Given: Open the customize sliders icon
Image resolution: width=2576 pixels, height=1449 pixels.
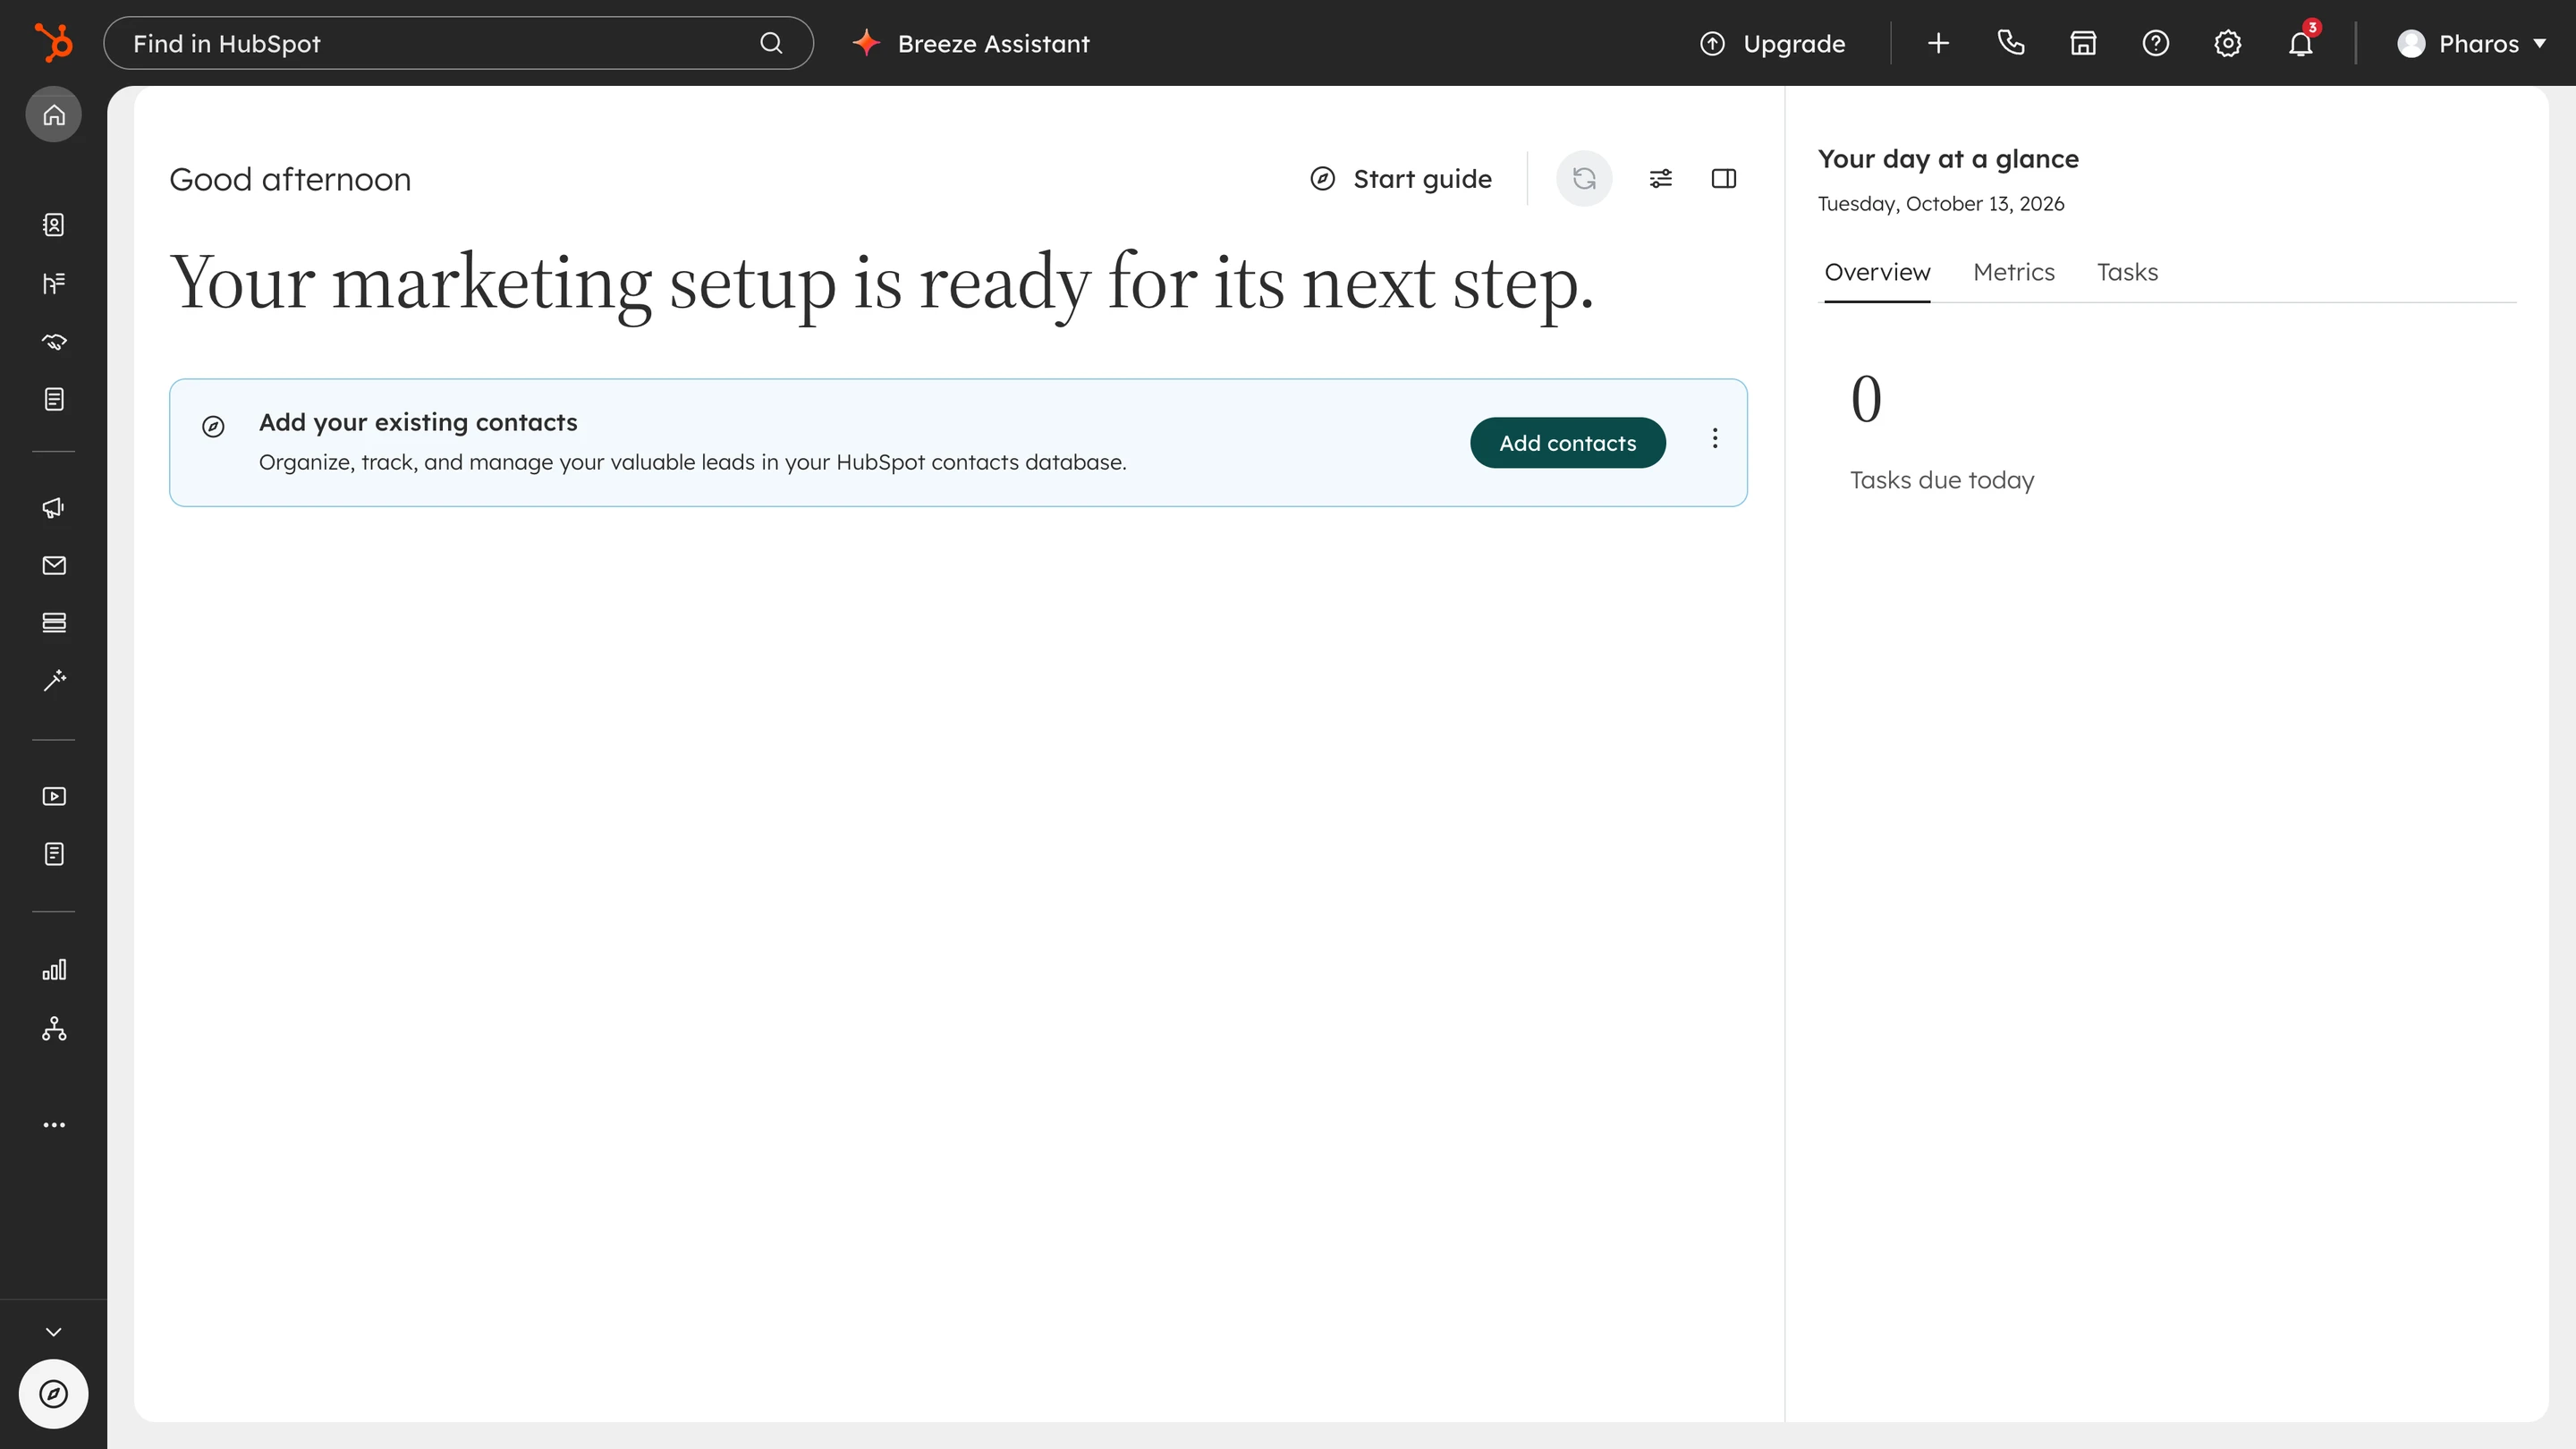Looking at the screenshot, I should (x=1660, y=179).
